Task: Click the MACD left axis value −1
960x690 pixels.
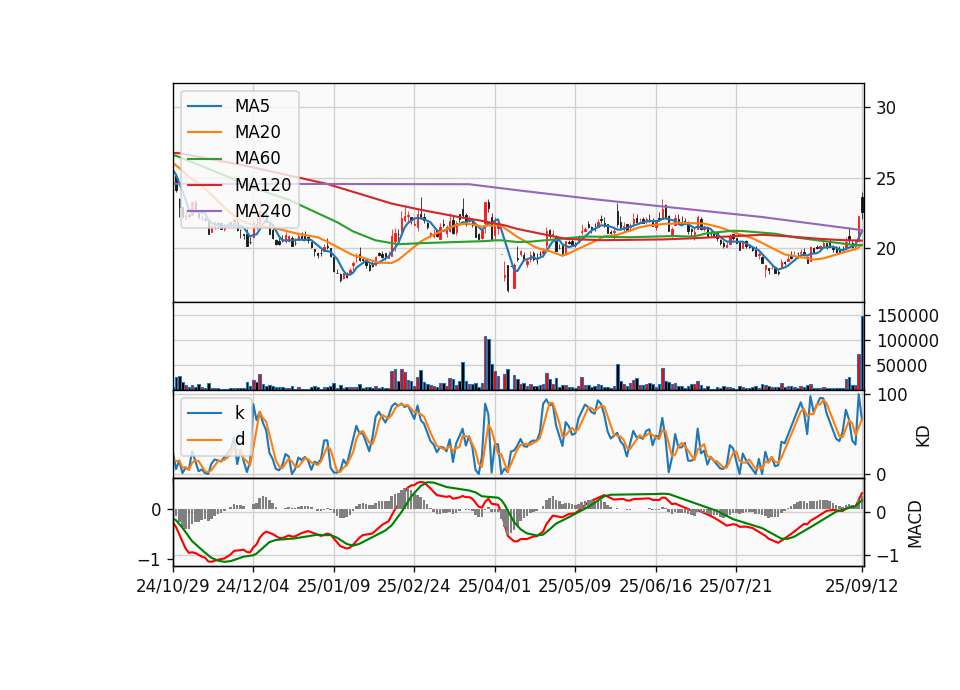Action: 150,560
